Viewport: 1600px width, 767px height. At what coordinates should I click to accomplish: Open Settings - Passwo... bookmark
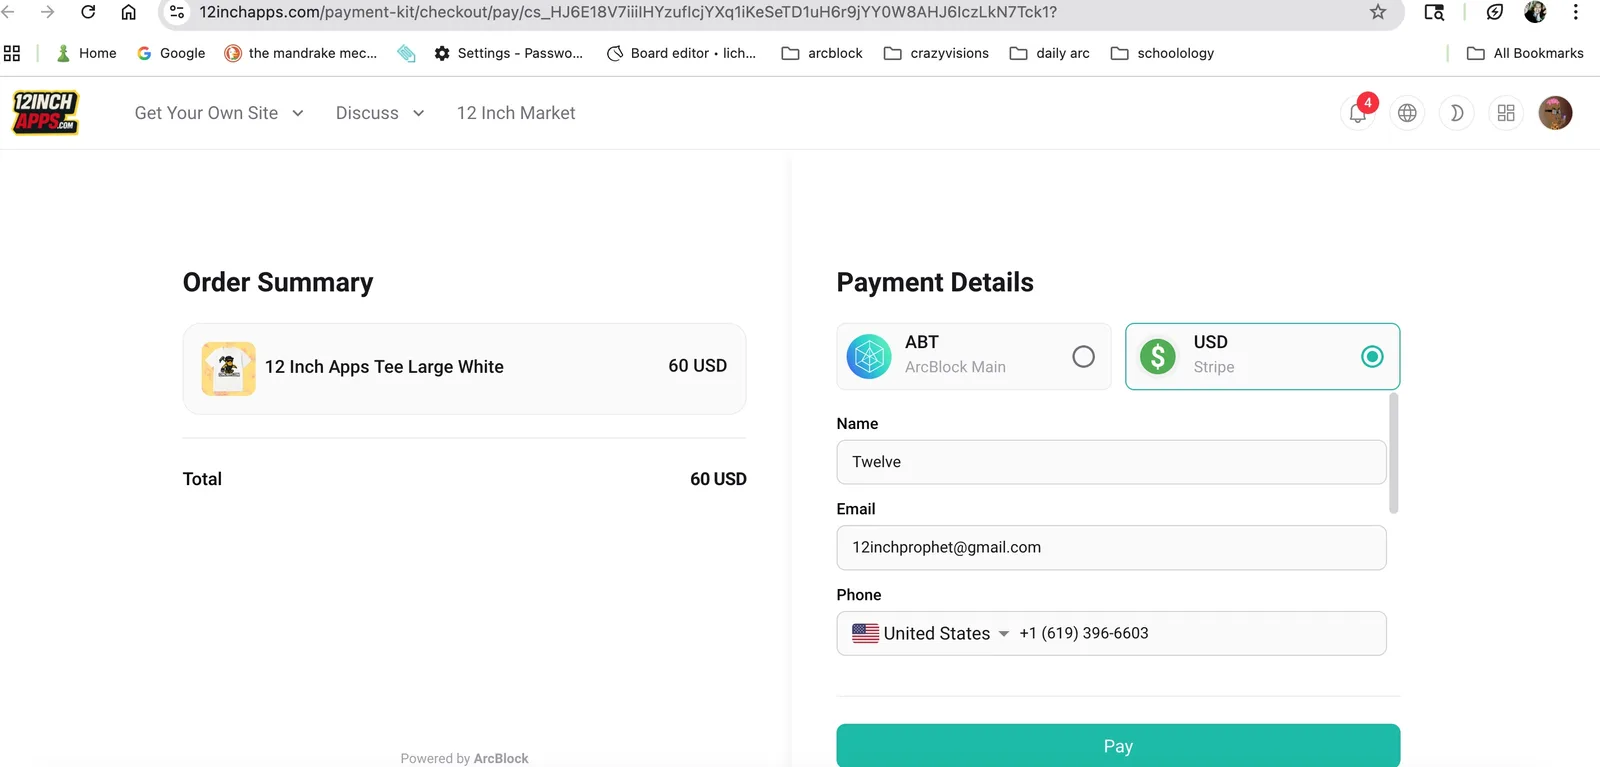[508, 53]
